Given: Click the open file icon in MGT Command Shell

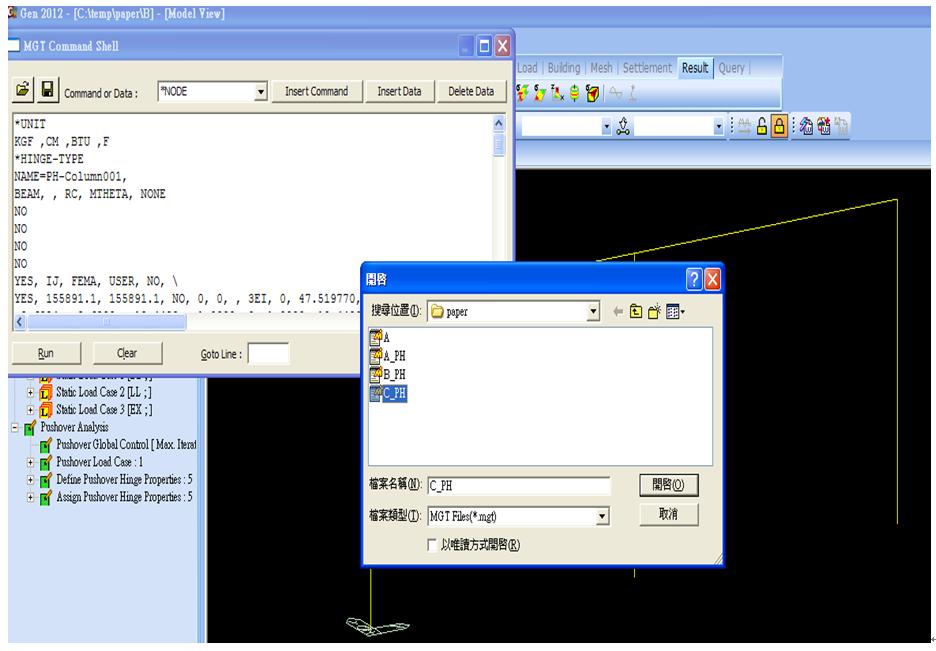Looking at the screenshot, I should click(x=23, y=90).
